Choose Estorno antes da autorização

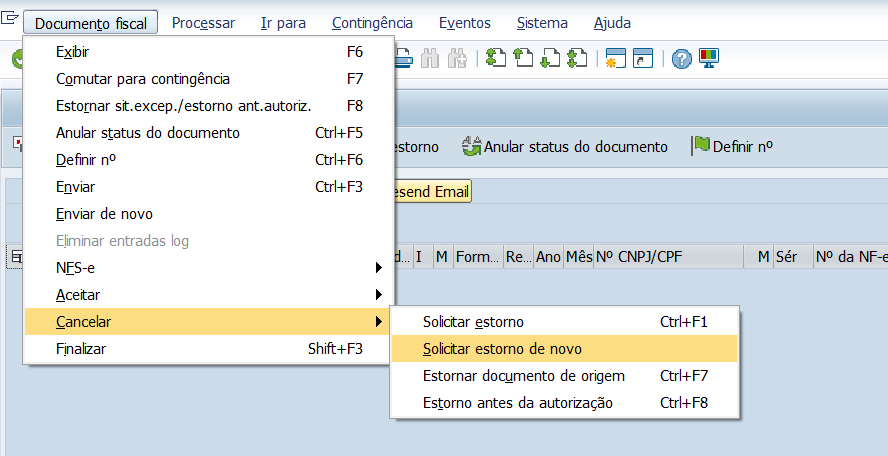coord(564,403)
